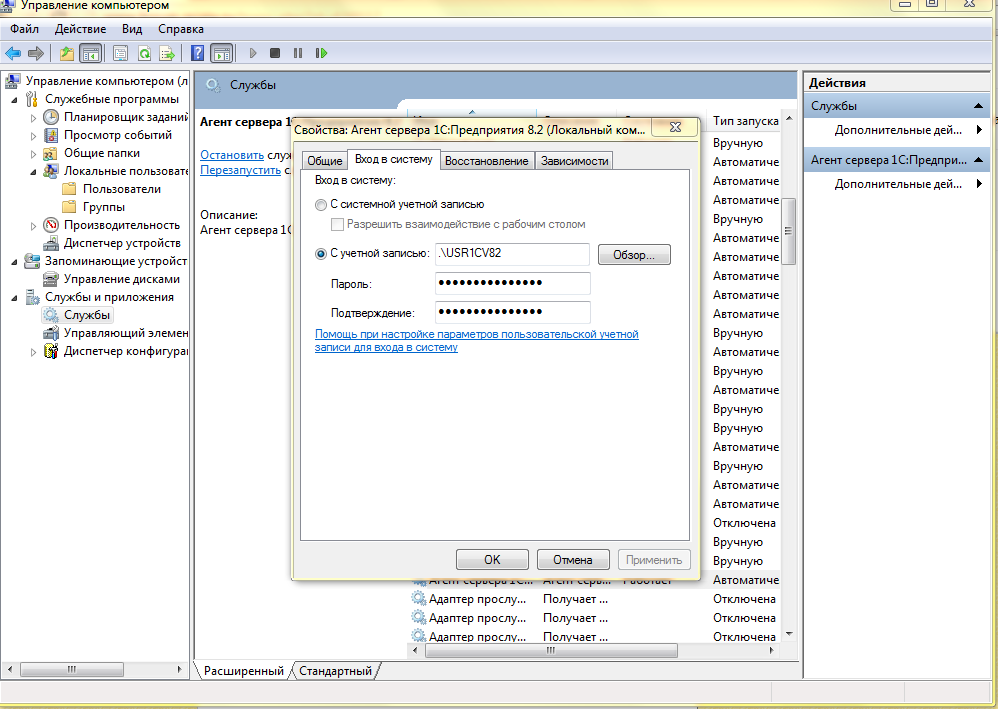The image size is (998, 709).
Task: Switch to the Расширенный view tab
Action: pos(244,671)
